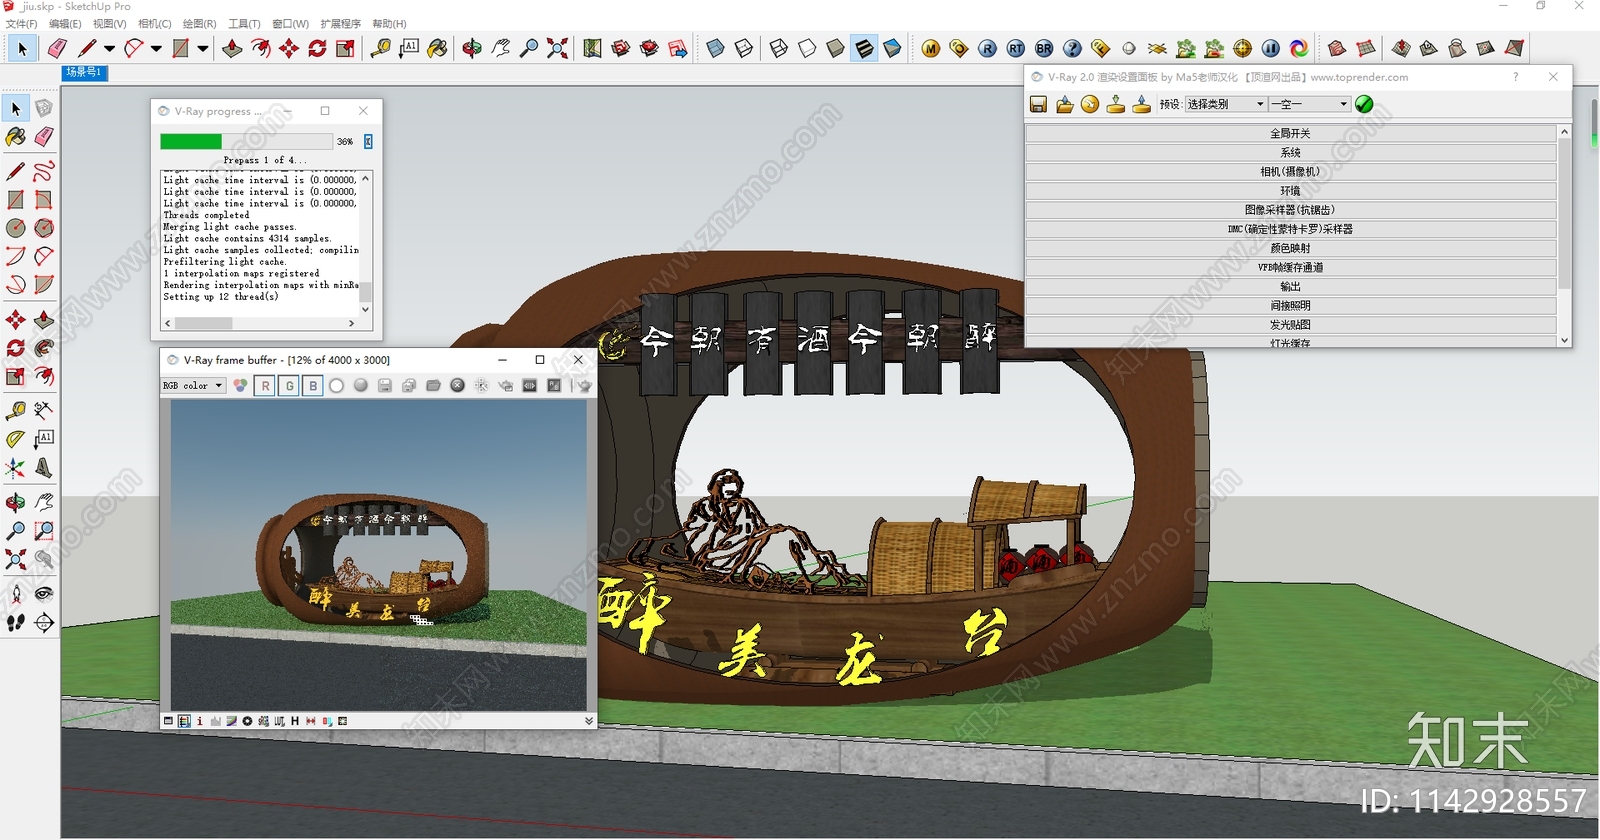The width and height of the screenshot is (1600, 840).
Task: Select the Paint Bucket tool in top toolbar
Action: [437, 48]
